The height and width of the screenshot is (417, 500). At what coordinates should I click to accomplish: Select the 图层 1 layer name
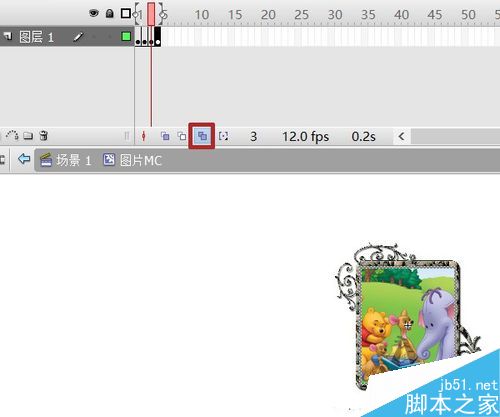click(x=36, y=37)
